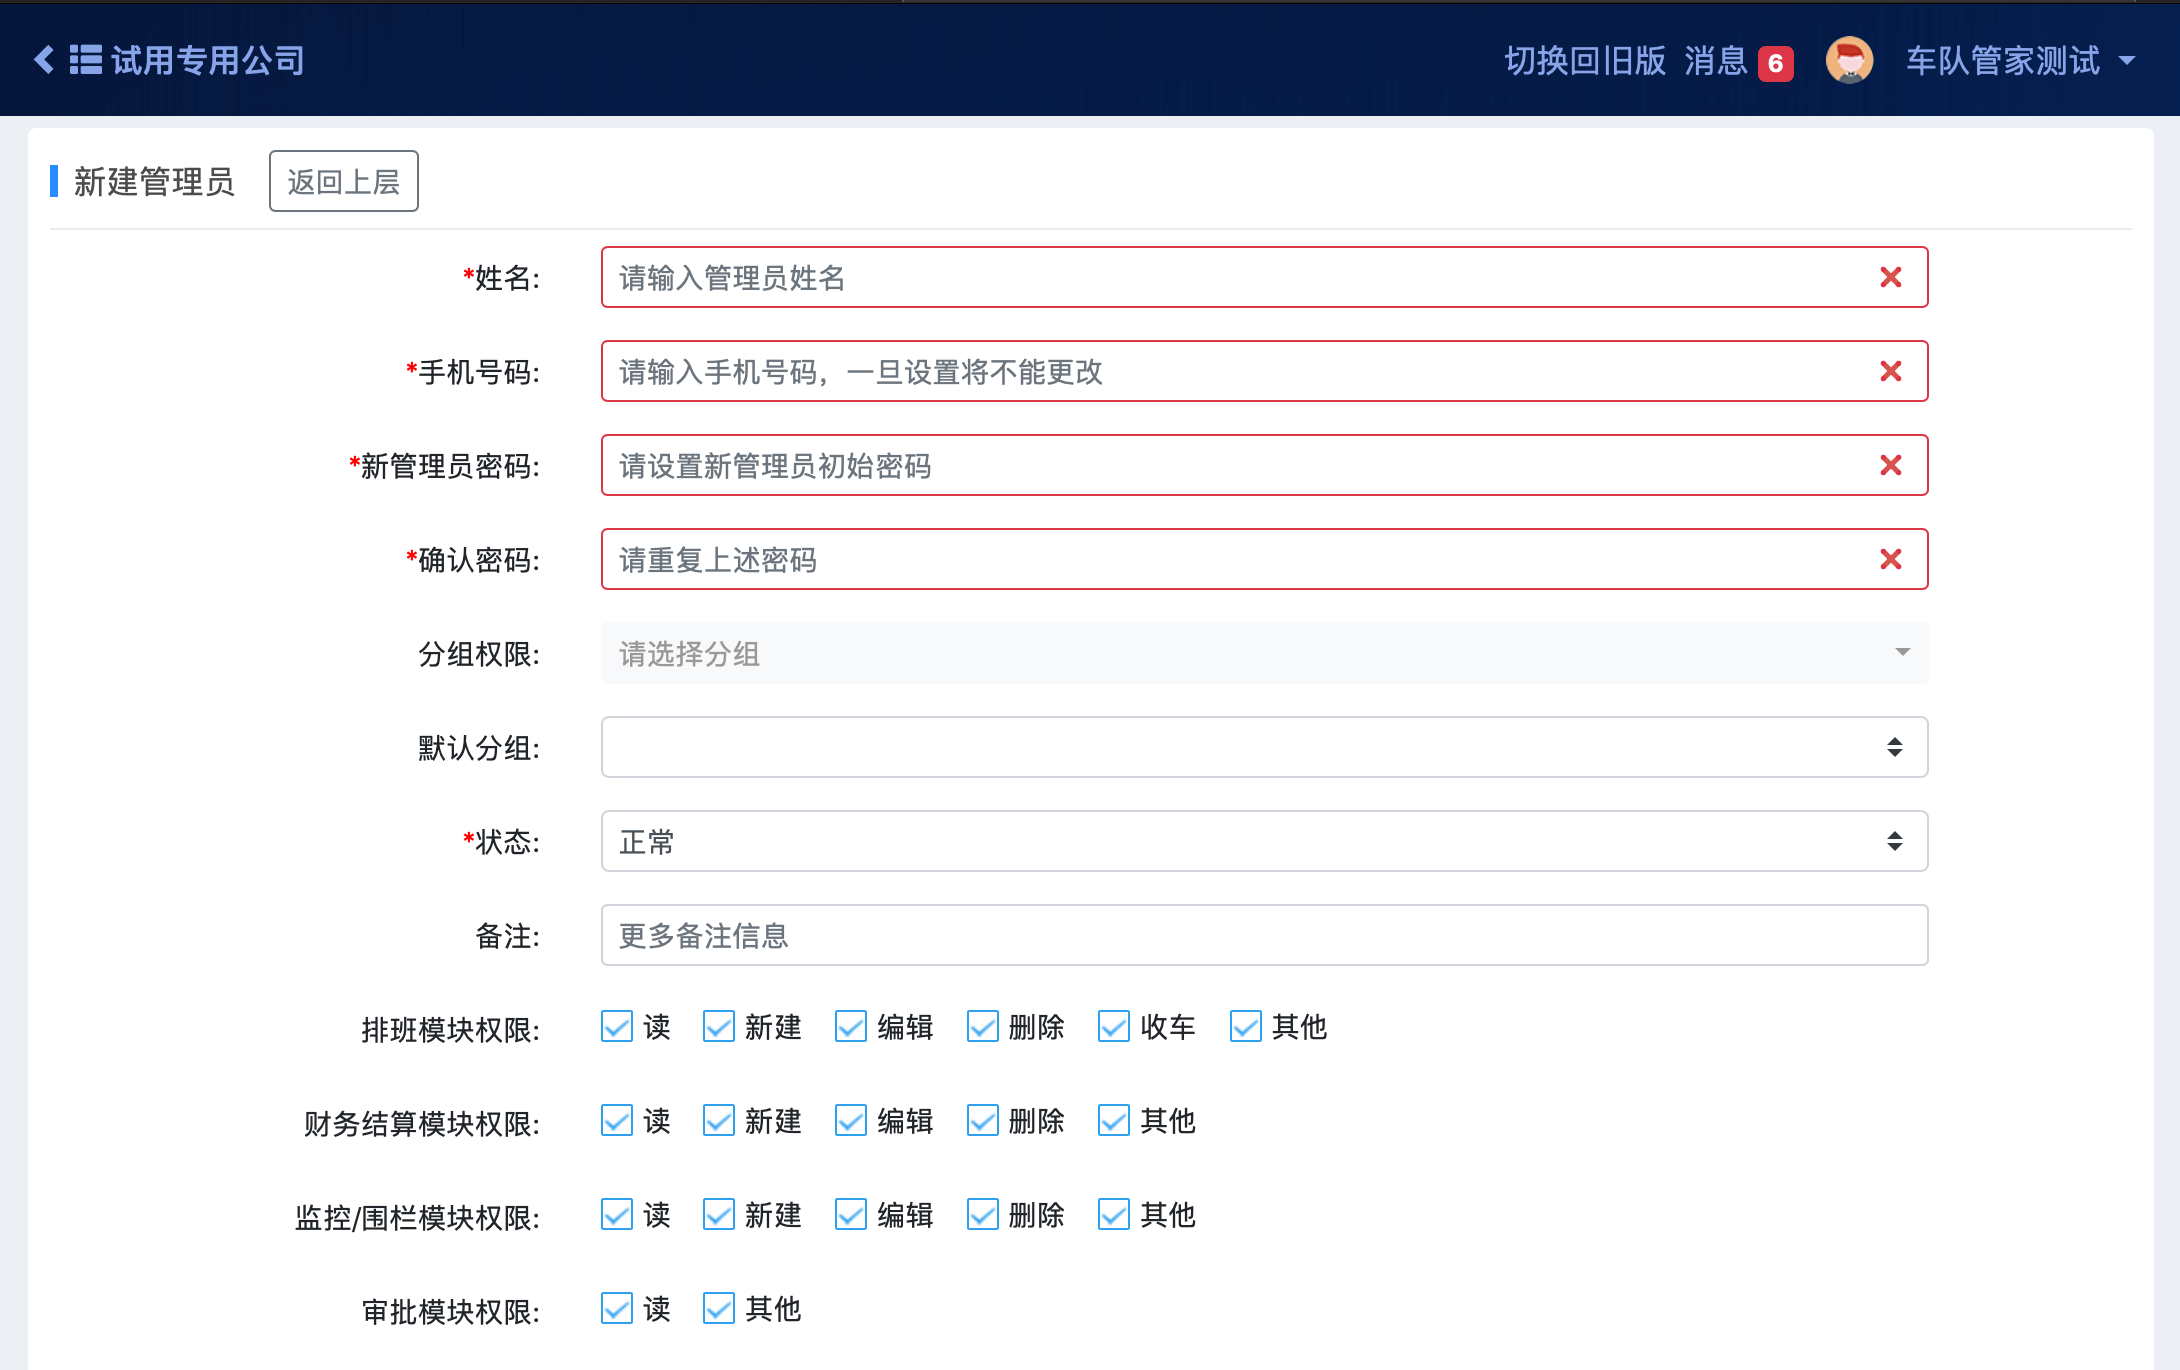This screenshot has width=2180, height=1370.
Task: Click the 返回上层 button
Action: click(343, 181)
